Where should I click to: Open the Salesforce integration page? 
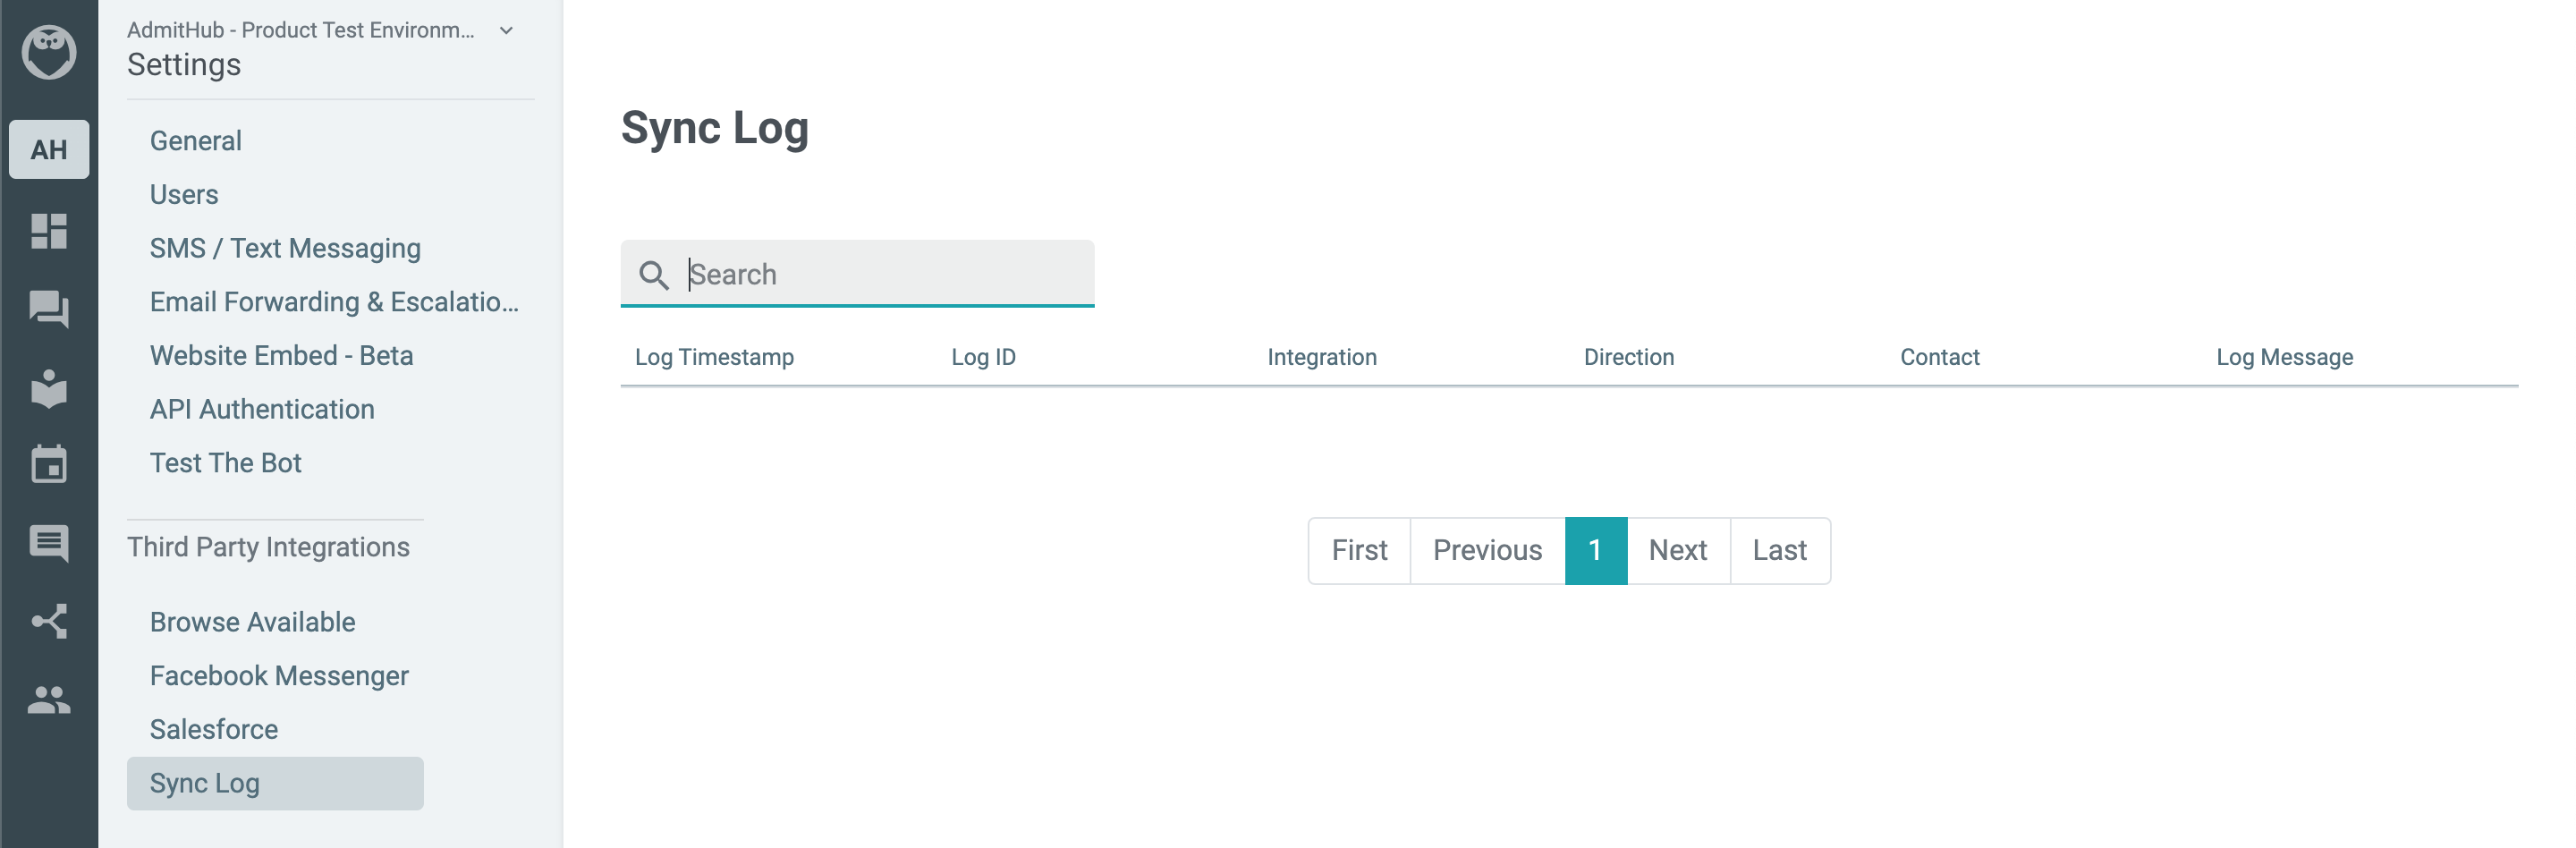pos(214,729)
